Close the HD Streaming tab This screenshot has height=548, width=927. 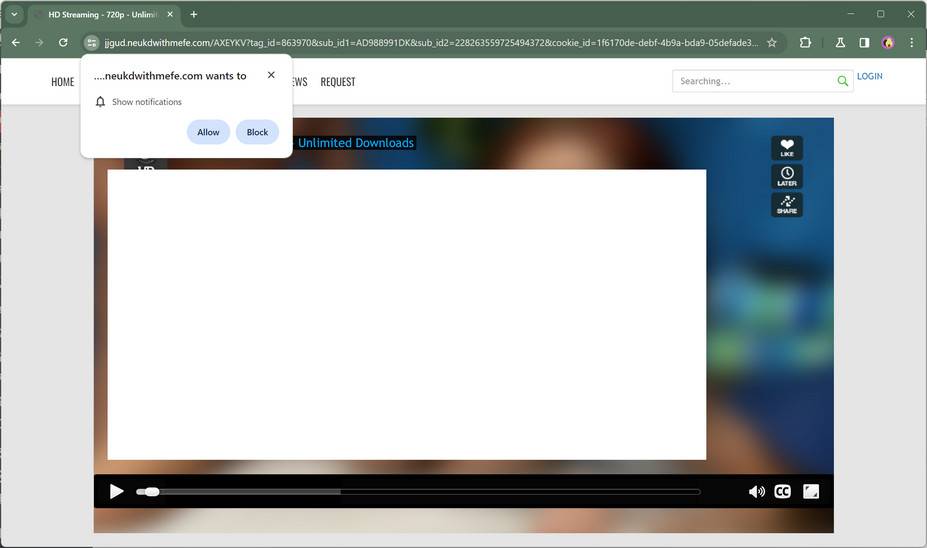(x=170, y=14)
